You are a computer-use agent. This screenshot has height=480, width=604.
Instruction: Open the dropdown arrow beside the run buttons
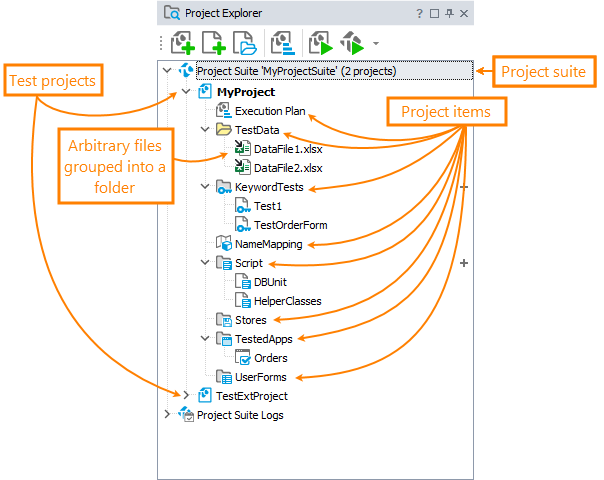[375, 44]
